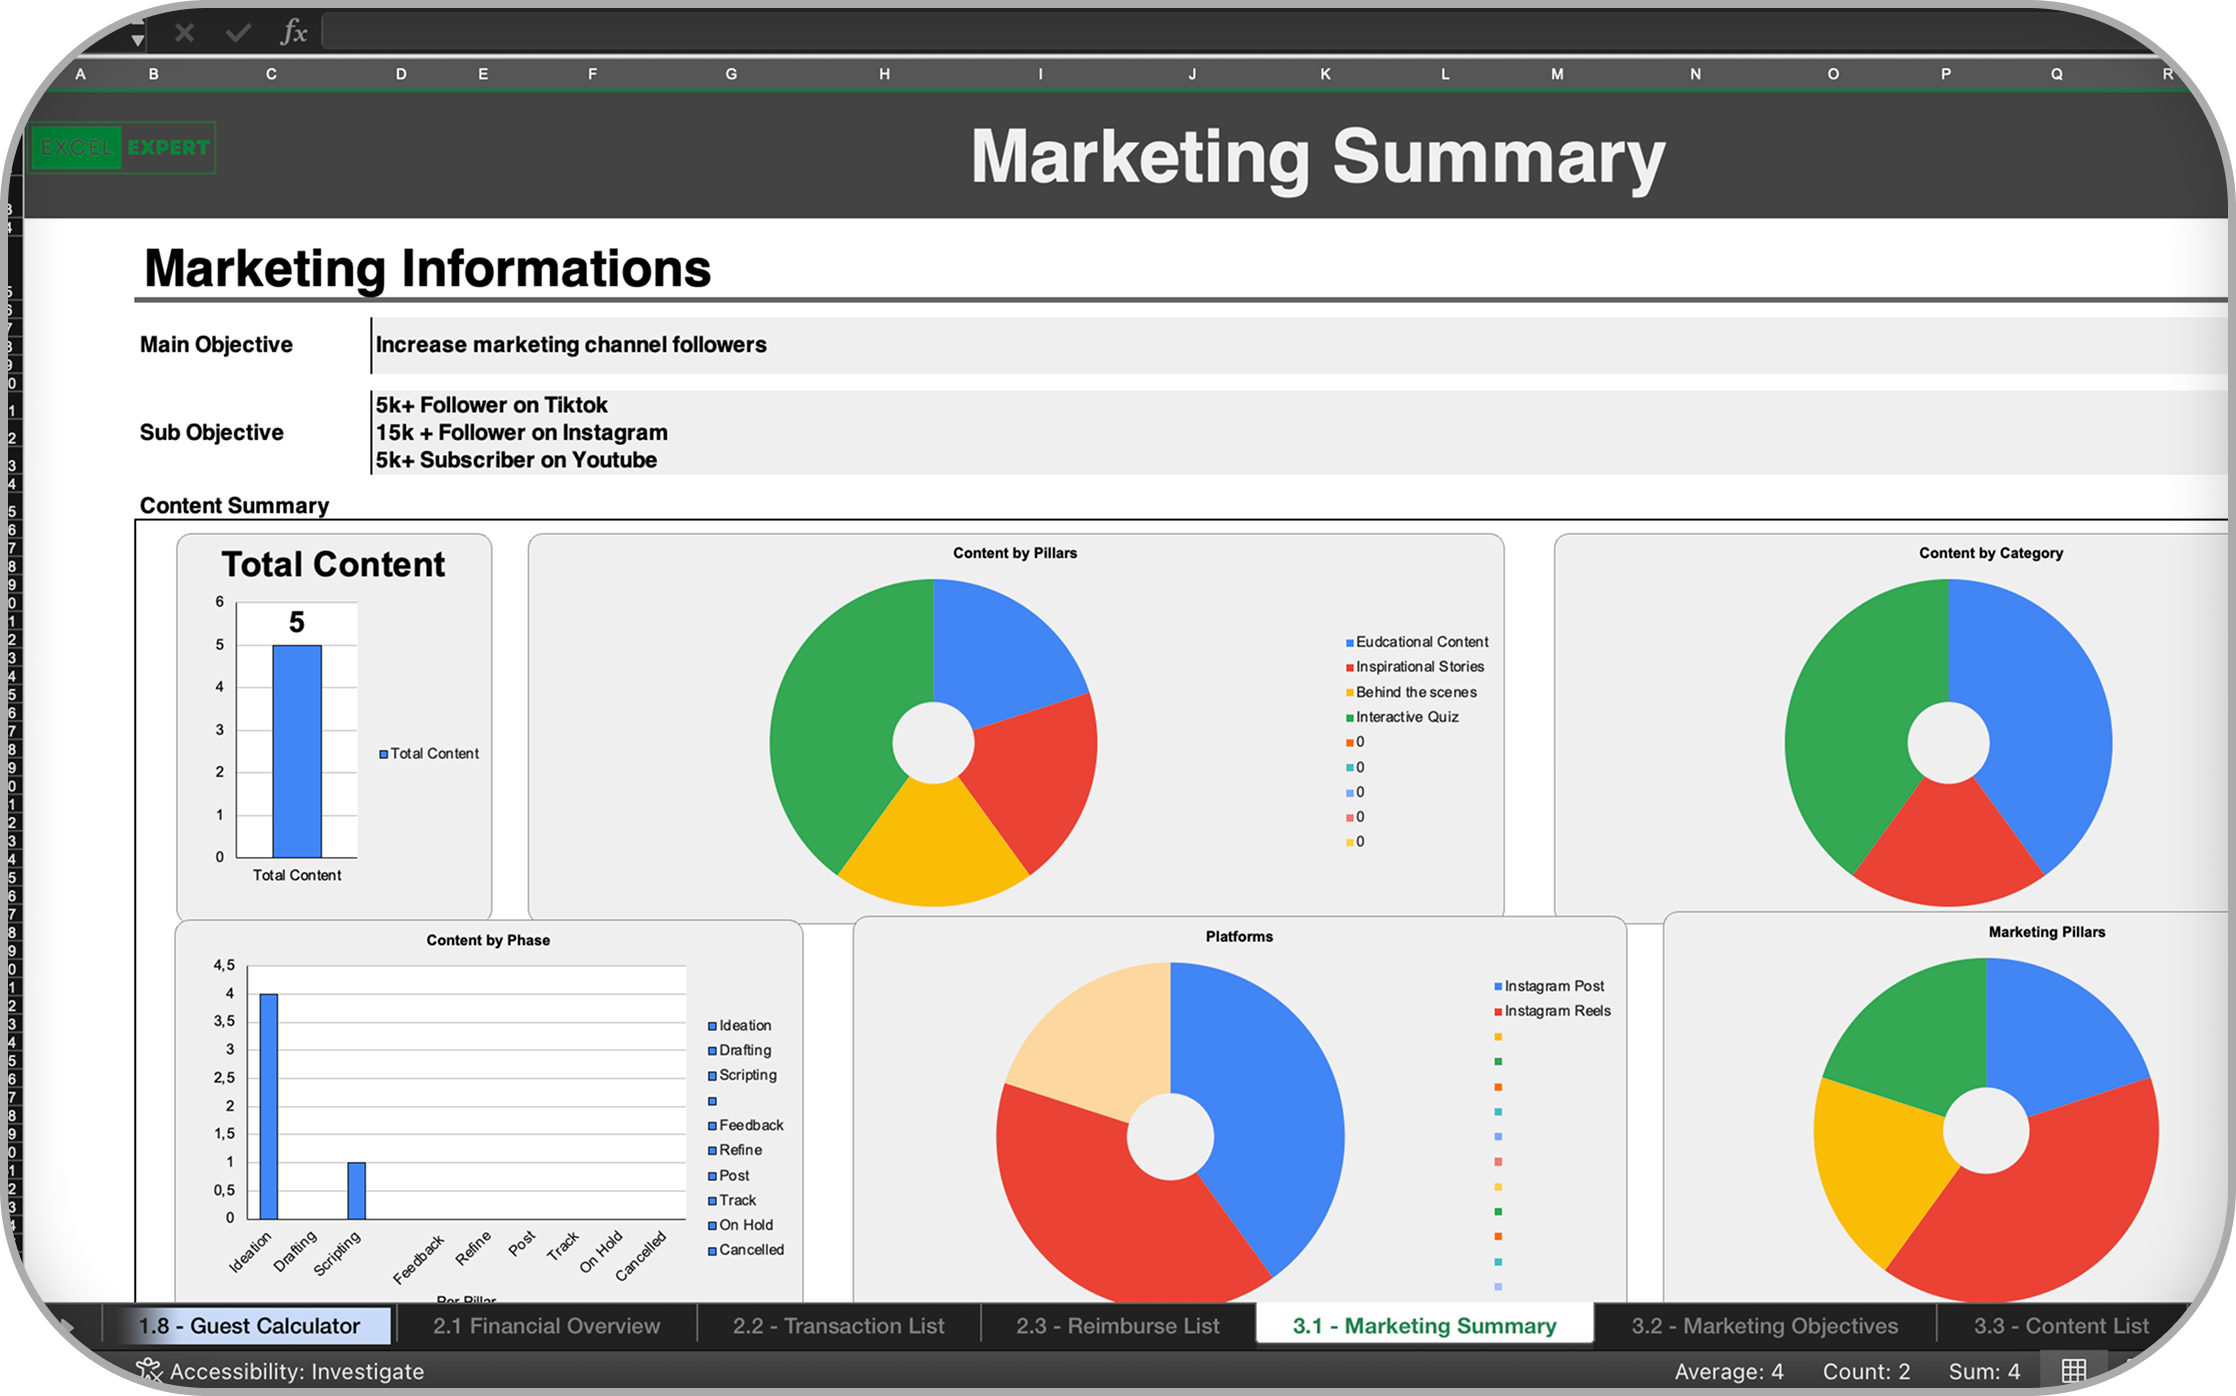Switch to Normal grid view icon

click(2073, 1371)
